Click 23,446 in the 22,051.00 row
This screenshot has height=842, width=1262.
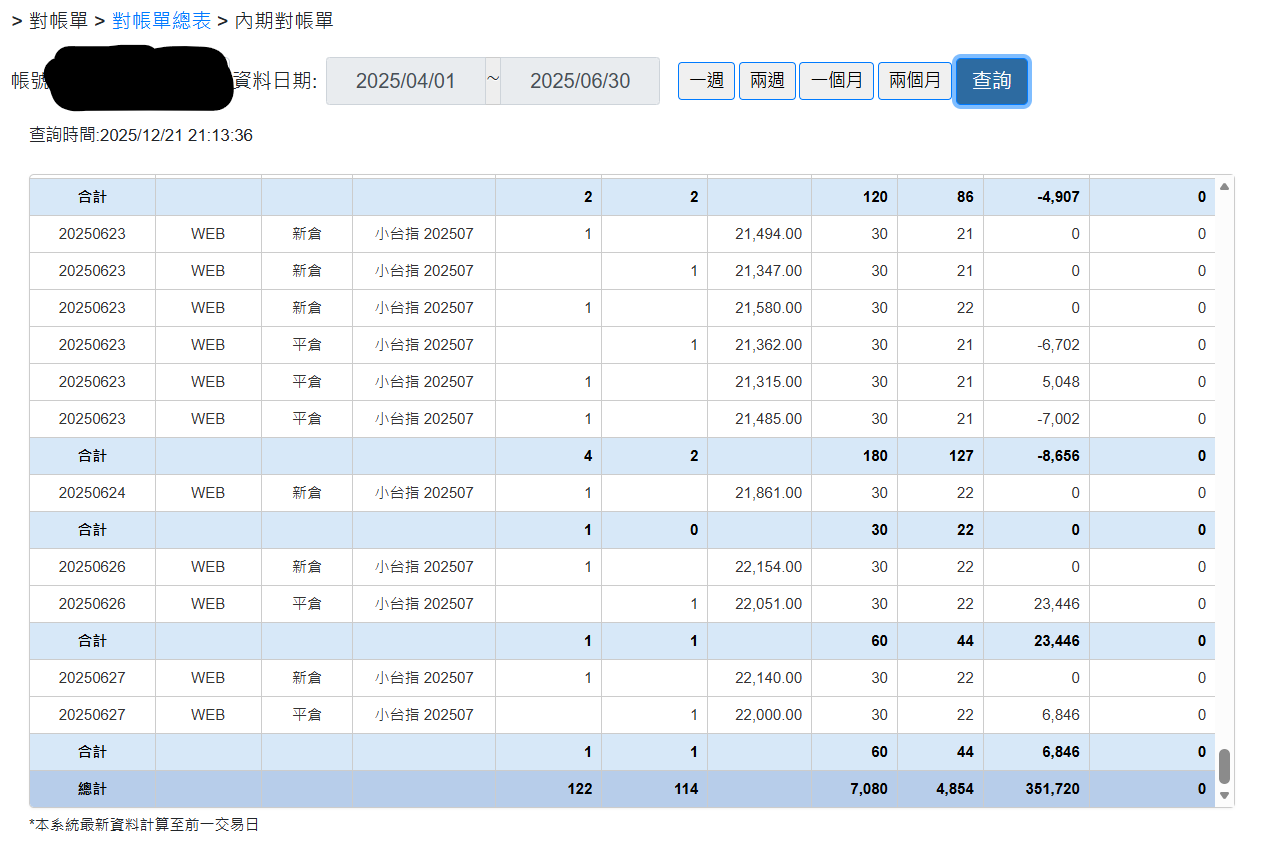[x=1056, y=604]
